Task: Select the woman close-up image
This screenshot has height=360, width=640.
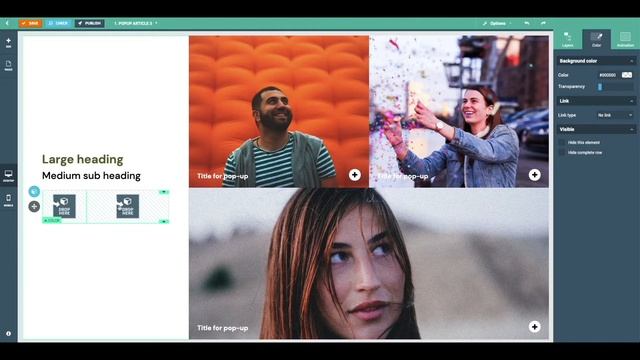Action: (369, 264)
